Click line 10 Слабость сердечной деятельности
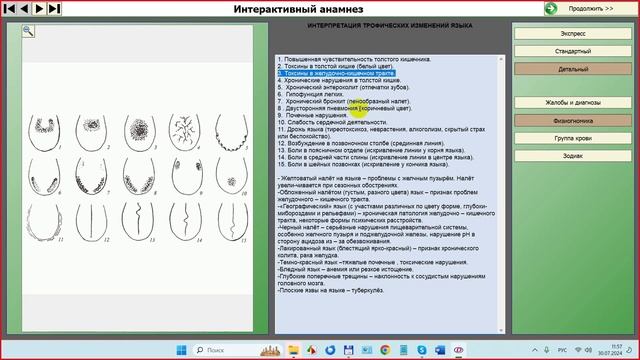Image resolution: width=640 pixels, height=360 pixels. (332, 122)
